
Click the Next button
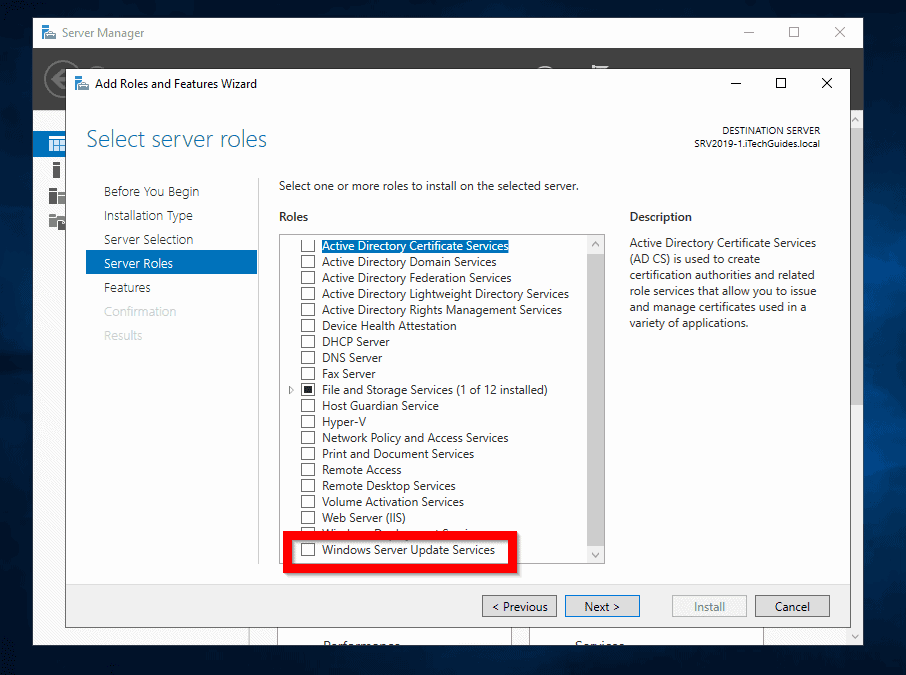(x=602, y=606)
